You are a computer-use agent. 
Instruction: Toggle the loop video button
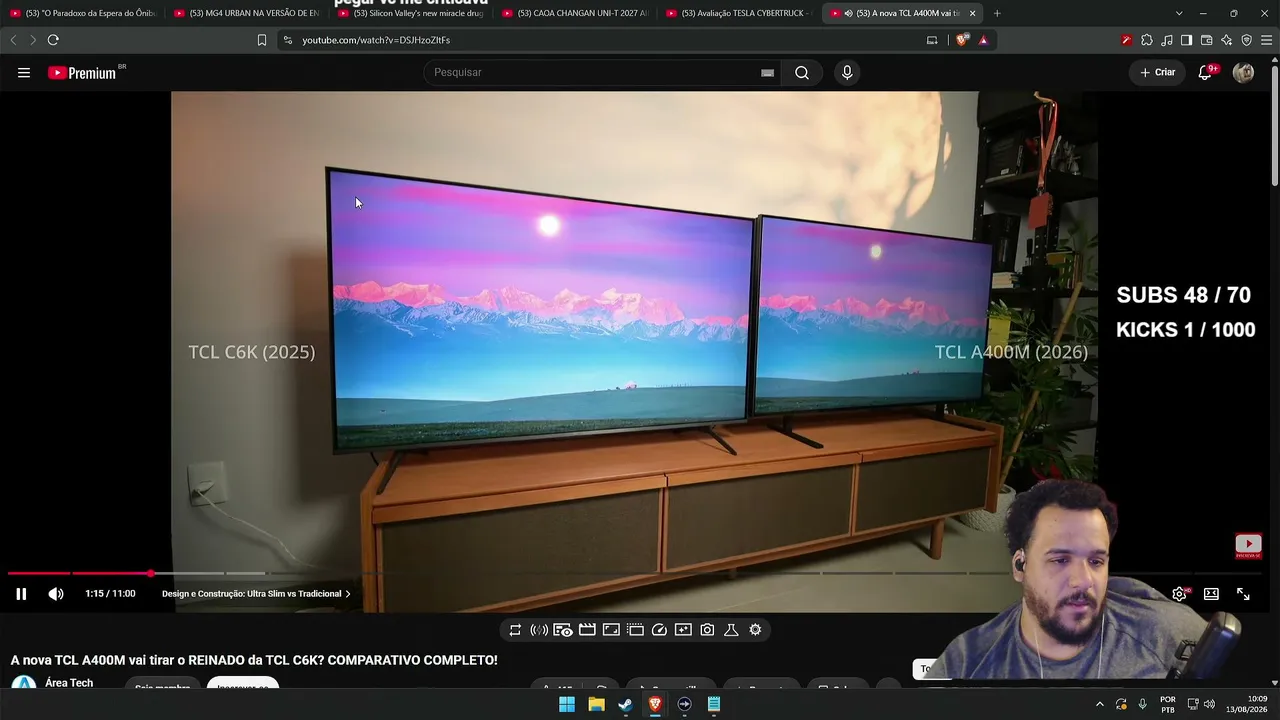pyautogui.click(x=515, y=630)
